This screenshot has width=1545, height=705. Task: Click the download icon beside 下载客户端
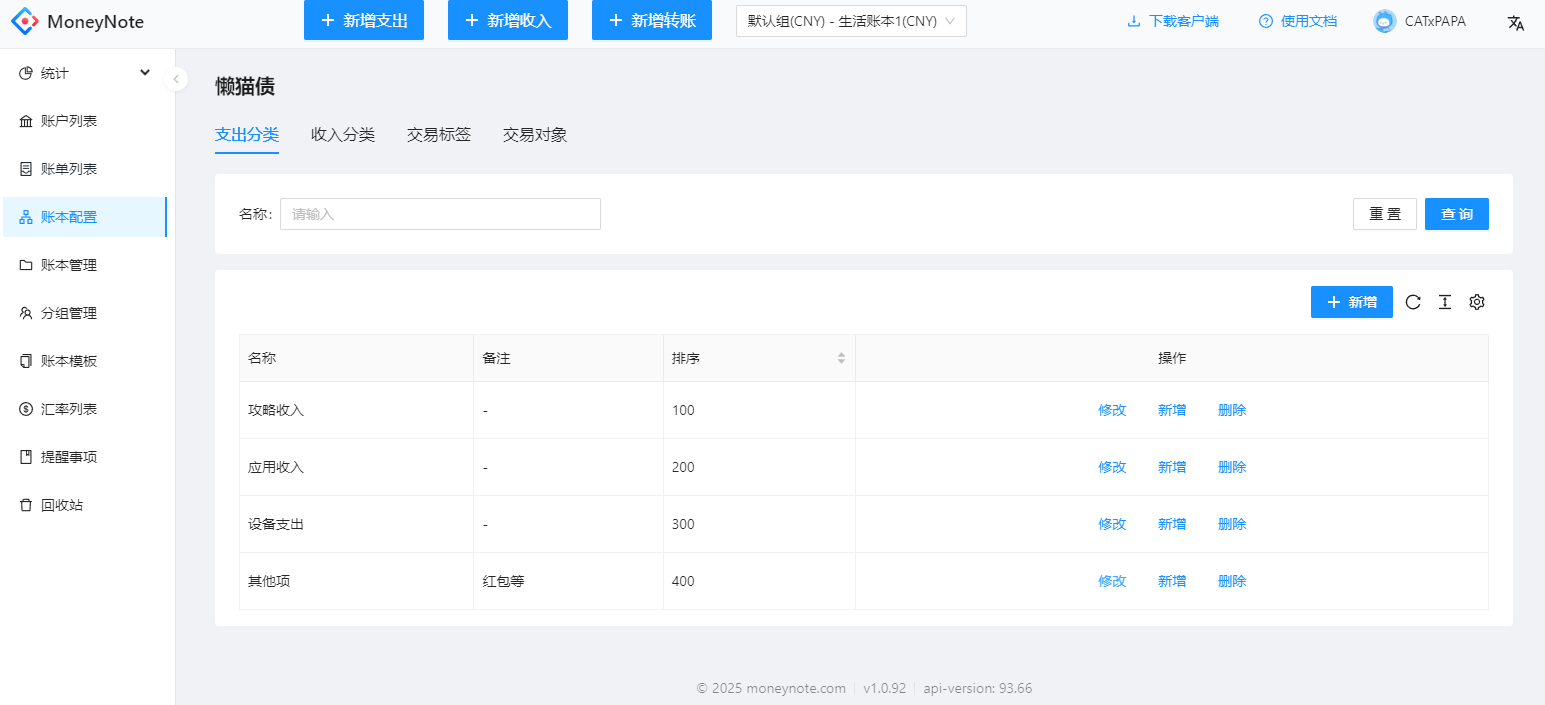1134,21
